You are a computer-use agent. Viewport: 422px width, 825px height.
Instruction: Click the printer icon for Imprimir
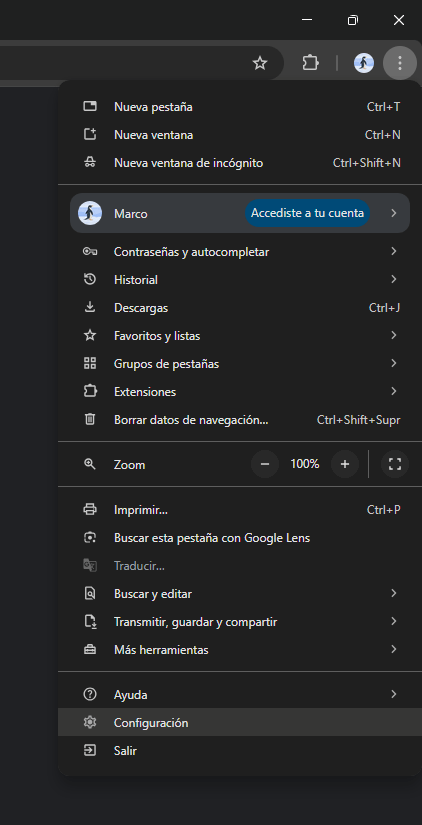90,509
